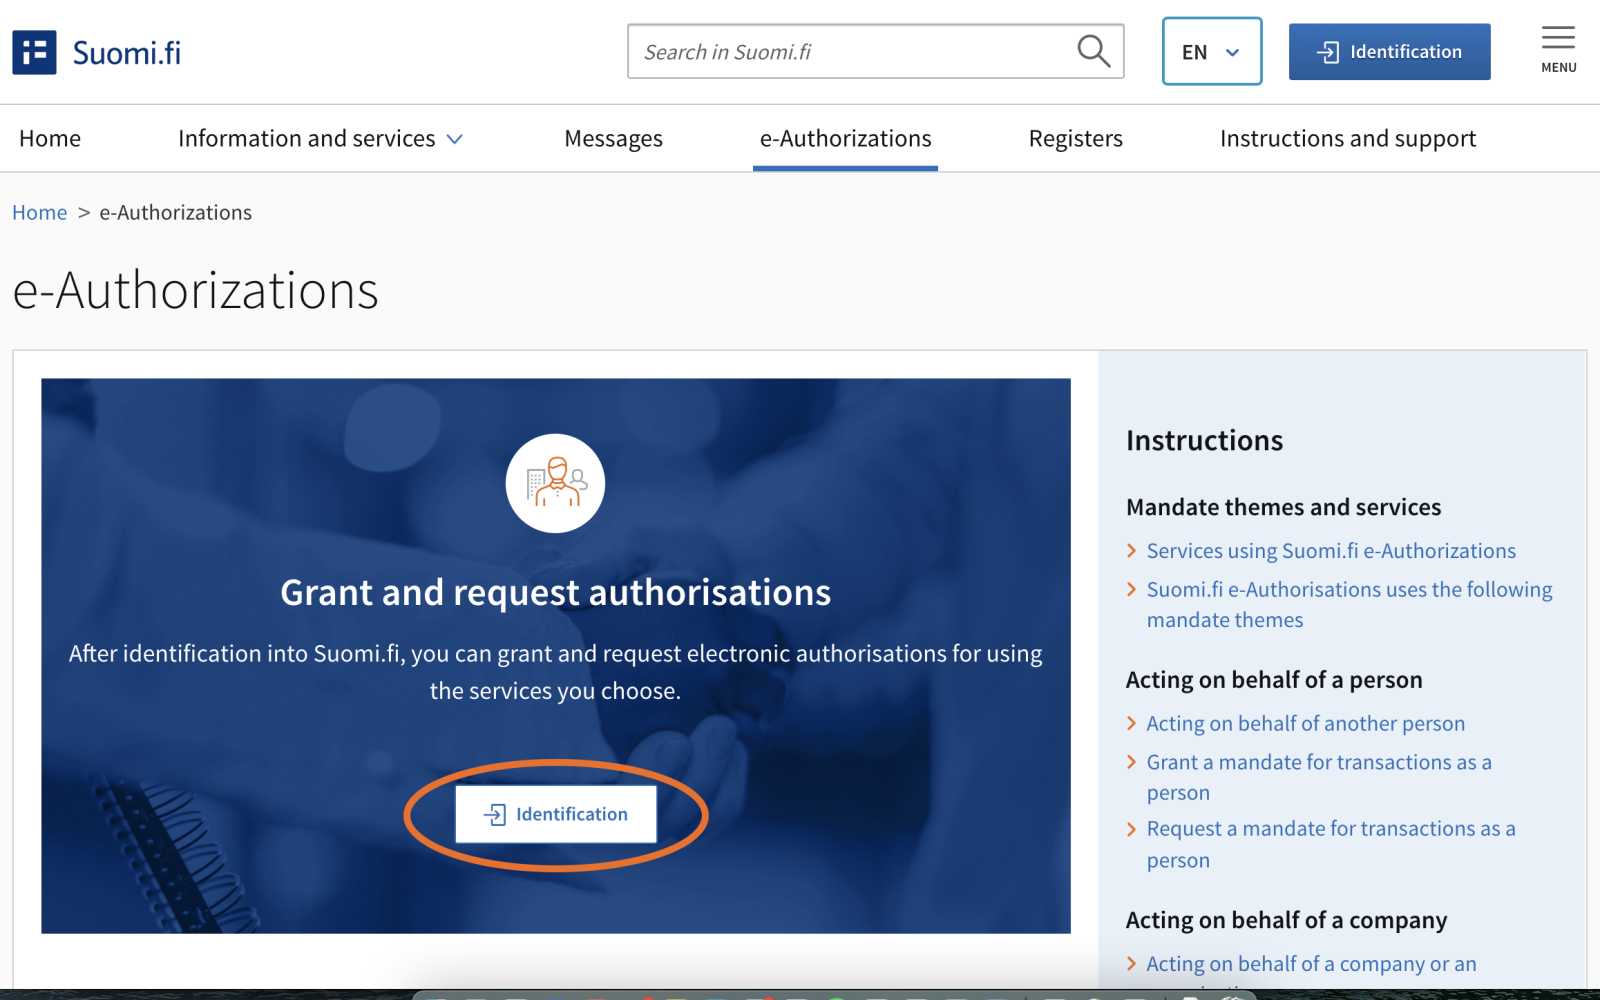Open Grant a mandate for transactions link

1319,777
